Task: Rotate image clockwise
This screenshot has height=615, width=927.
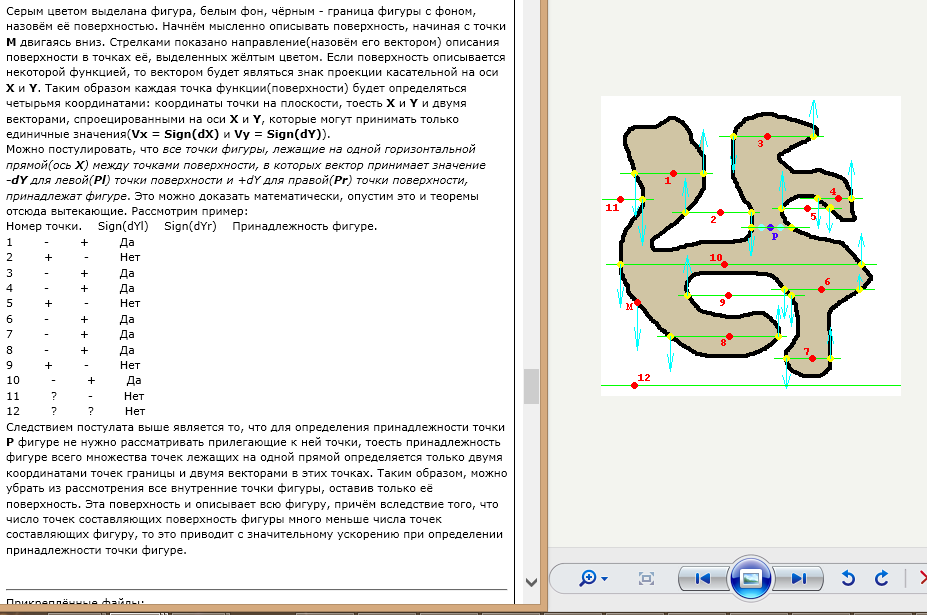Action: [x=881, y=578]
